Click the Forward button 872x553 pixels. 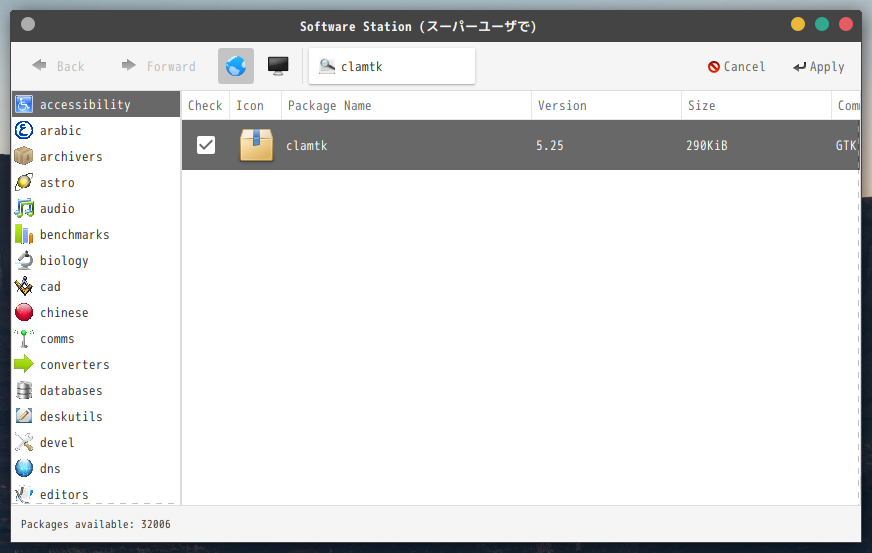point(158,66)
